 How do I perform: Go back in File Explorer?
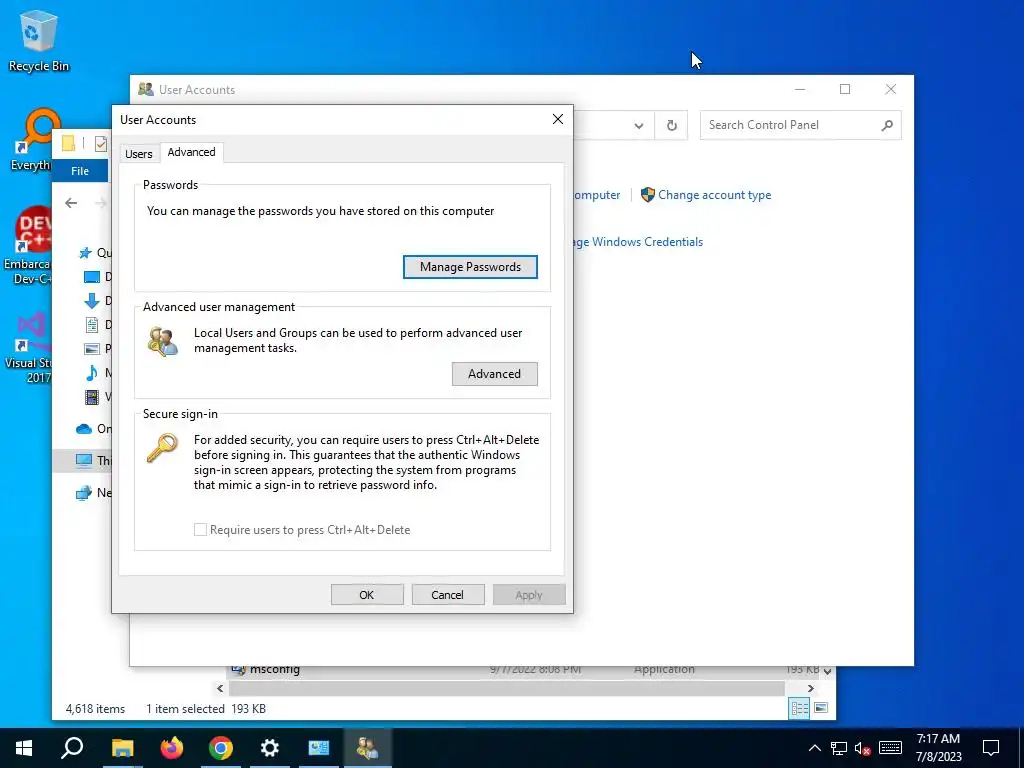[71, 203]
